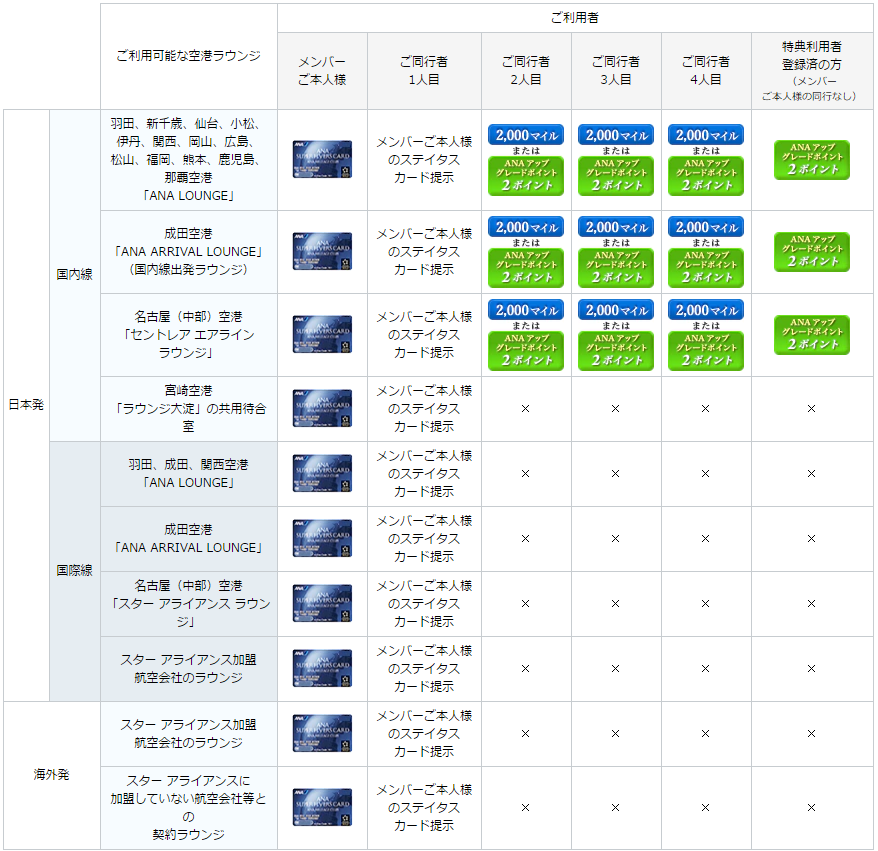This screenshot has width=878, height=851.
Task: Click 2,000マイル badge for ご同行者3人目, セントレア row
Action: click(x=616, y=310)
